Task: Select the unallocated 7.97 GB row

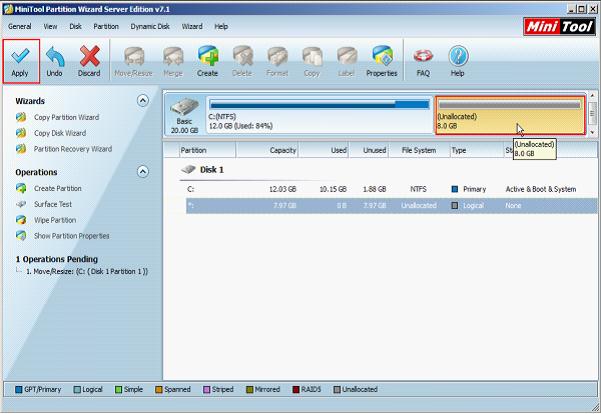Action: pyautogui.click(x=391, y=205)
